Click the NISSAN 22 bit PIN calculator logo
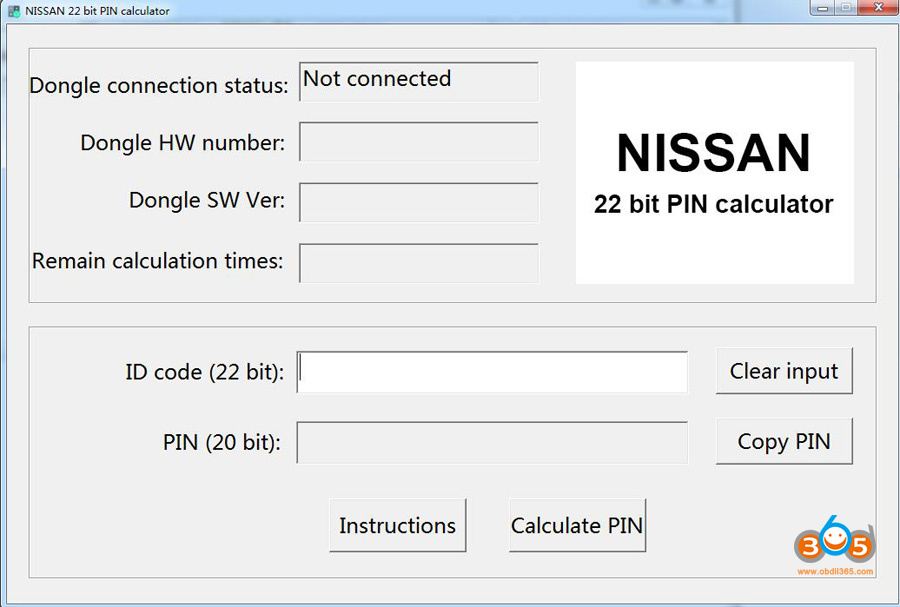Image resolution: width=900 pixels, height=607 pixels. point(714,172)
